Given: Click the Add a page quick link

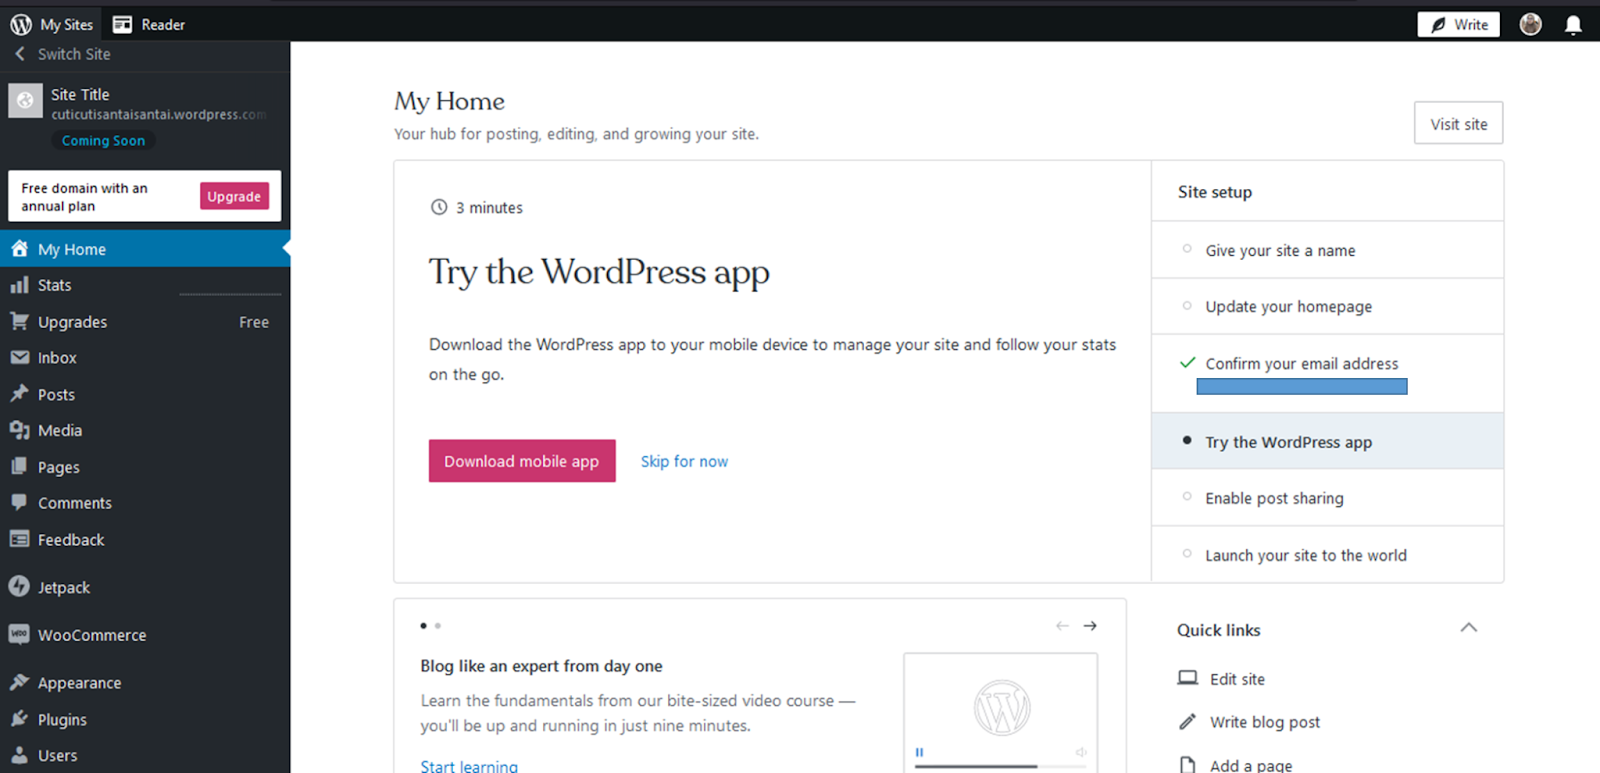Looking at the screenshot, I should tap(1235, 765).
